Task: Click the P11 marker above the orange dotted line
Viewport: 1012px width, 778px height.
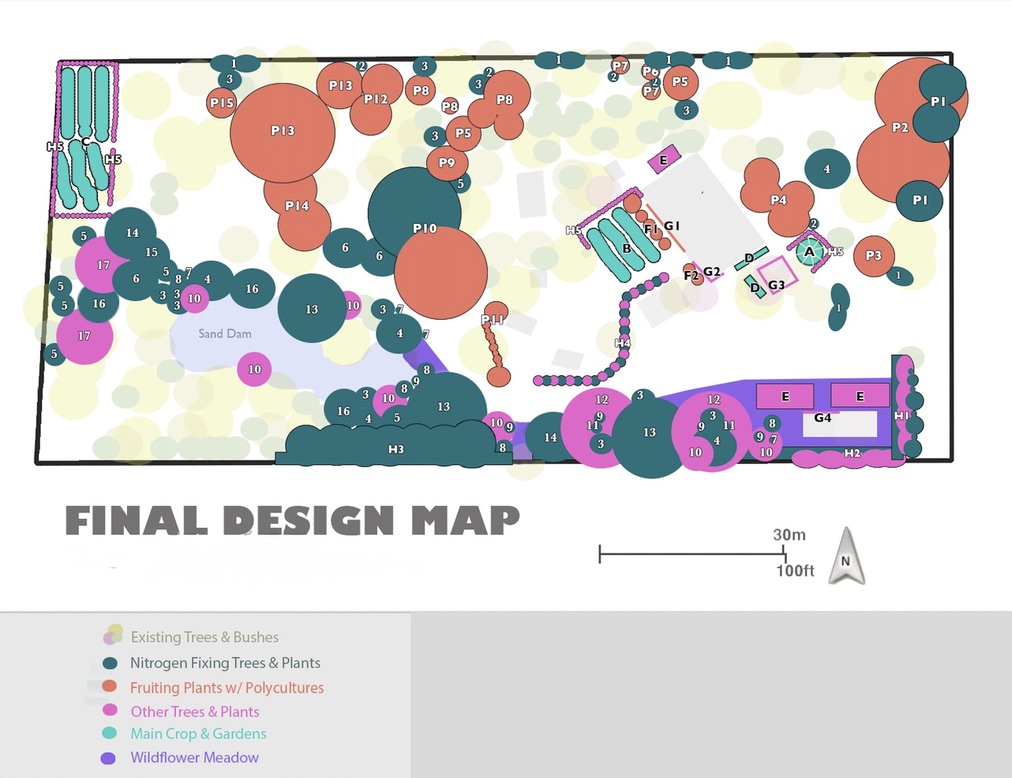Action: [x=494, y=317]
